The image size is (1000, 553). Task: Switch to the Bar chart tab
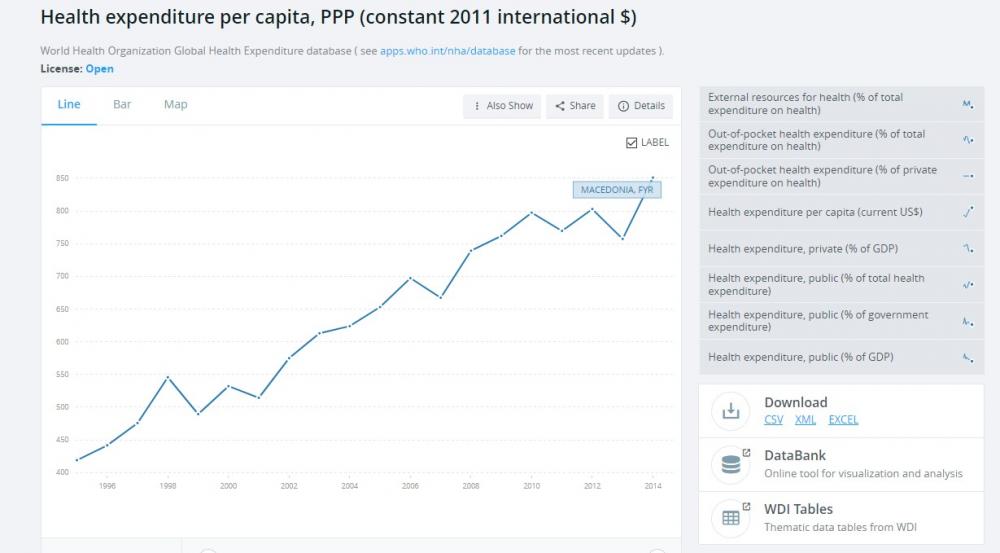click(x=122, y=104)
